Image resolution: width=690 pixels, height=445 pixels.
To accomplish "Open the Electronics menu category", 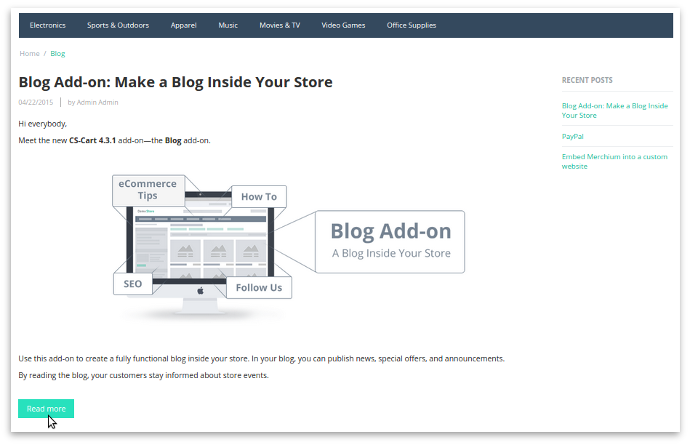I will pyautogui.click(x=47, y=25).
